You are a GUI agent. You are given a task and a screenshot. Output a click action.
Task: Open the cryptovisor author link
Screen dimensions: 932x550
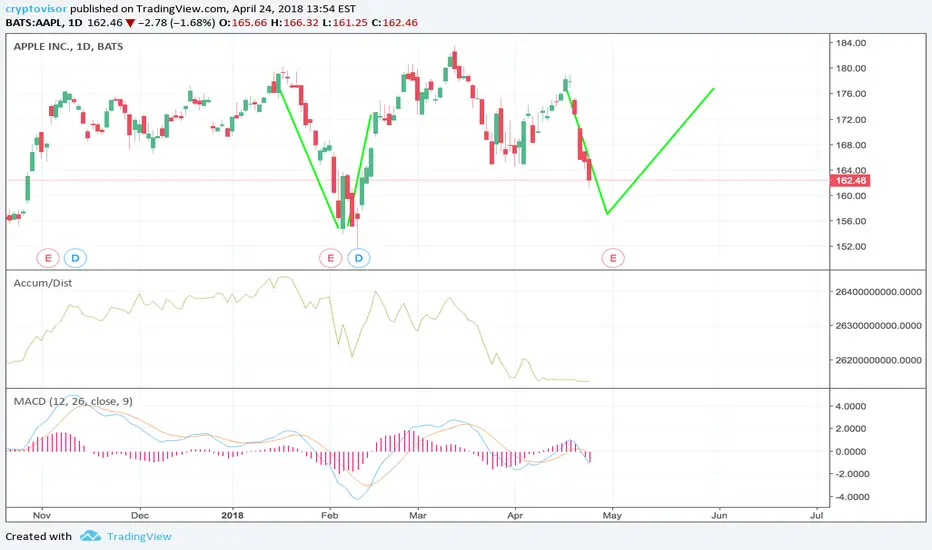point(36,9)
